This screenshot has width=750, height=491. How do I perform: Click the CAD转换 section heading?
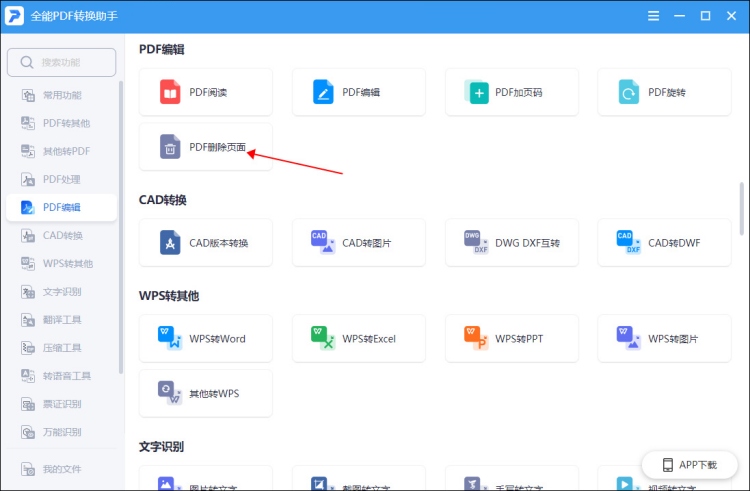[x=163, y=200]
